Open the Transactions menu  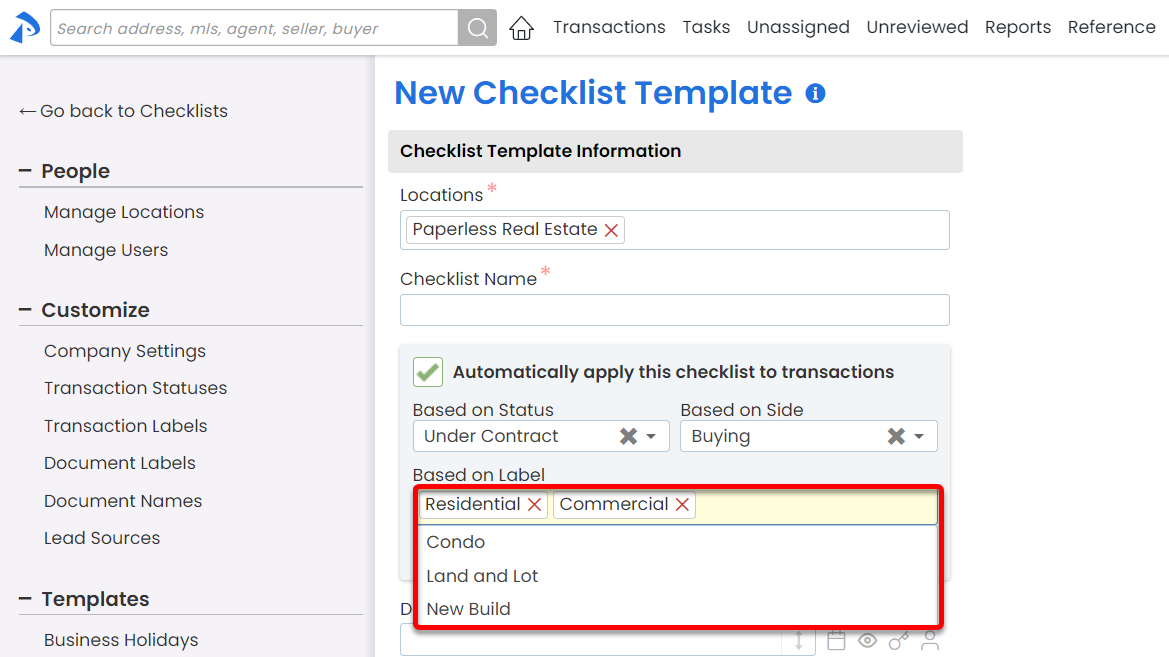point(609,28)
